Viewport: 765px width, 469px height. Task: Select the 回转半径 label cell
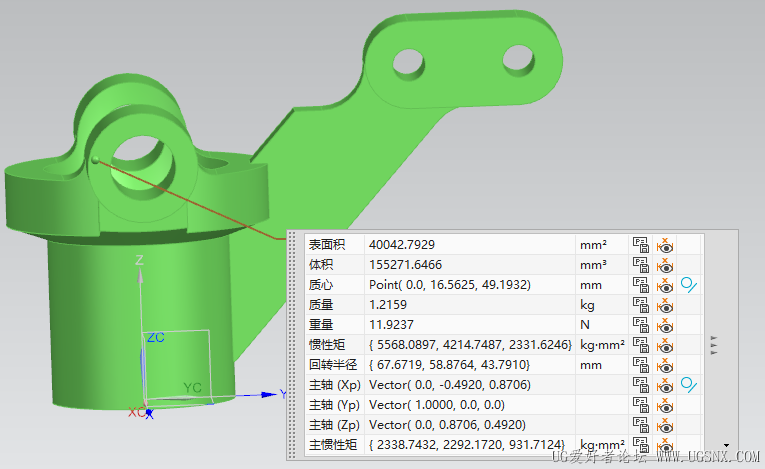pos(335,365)
